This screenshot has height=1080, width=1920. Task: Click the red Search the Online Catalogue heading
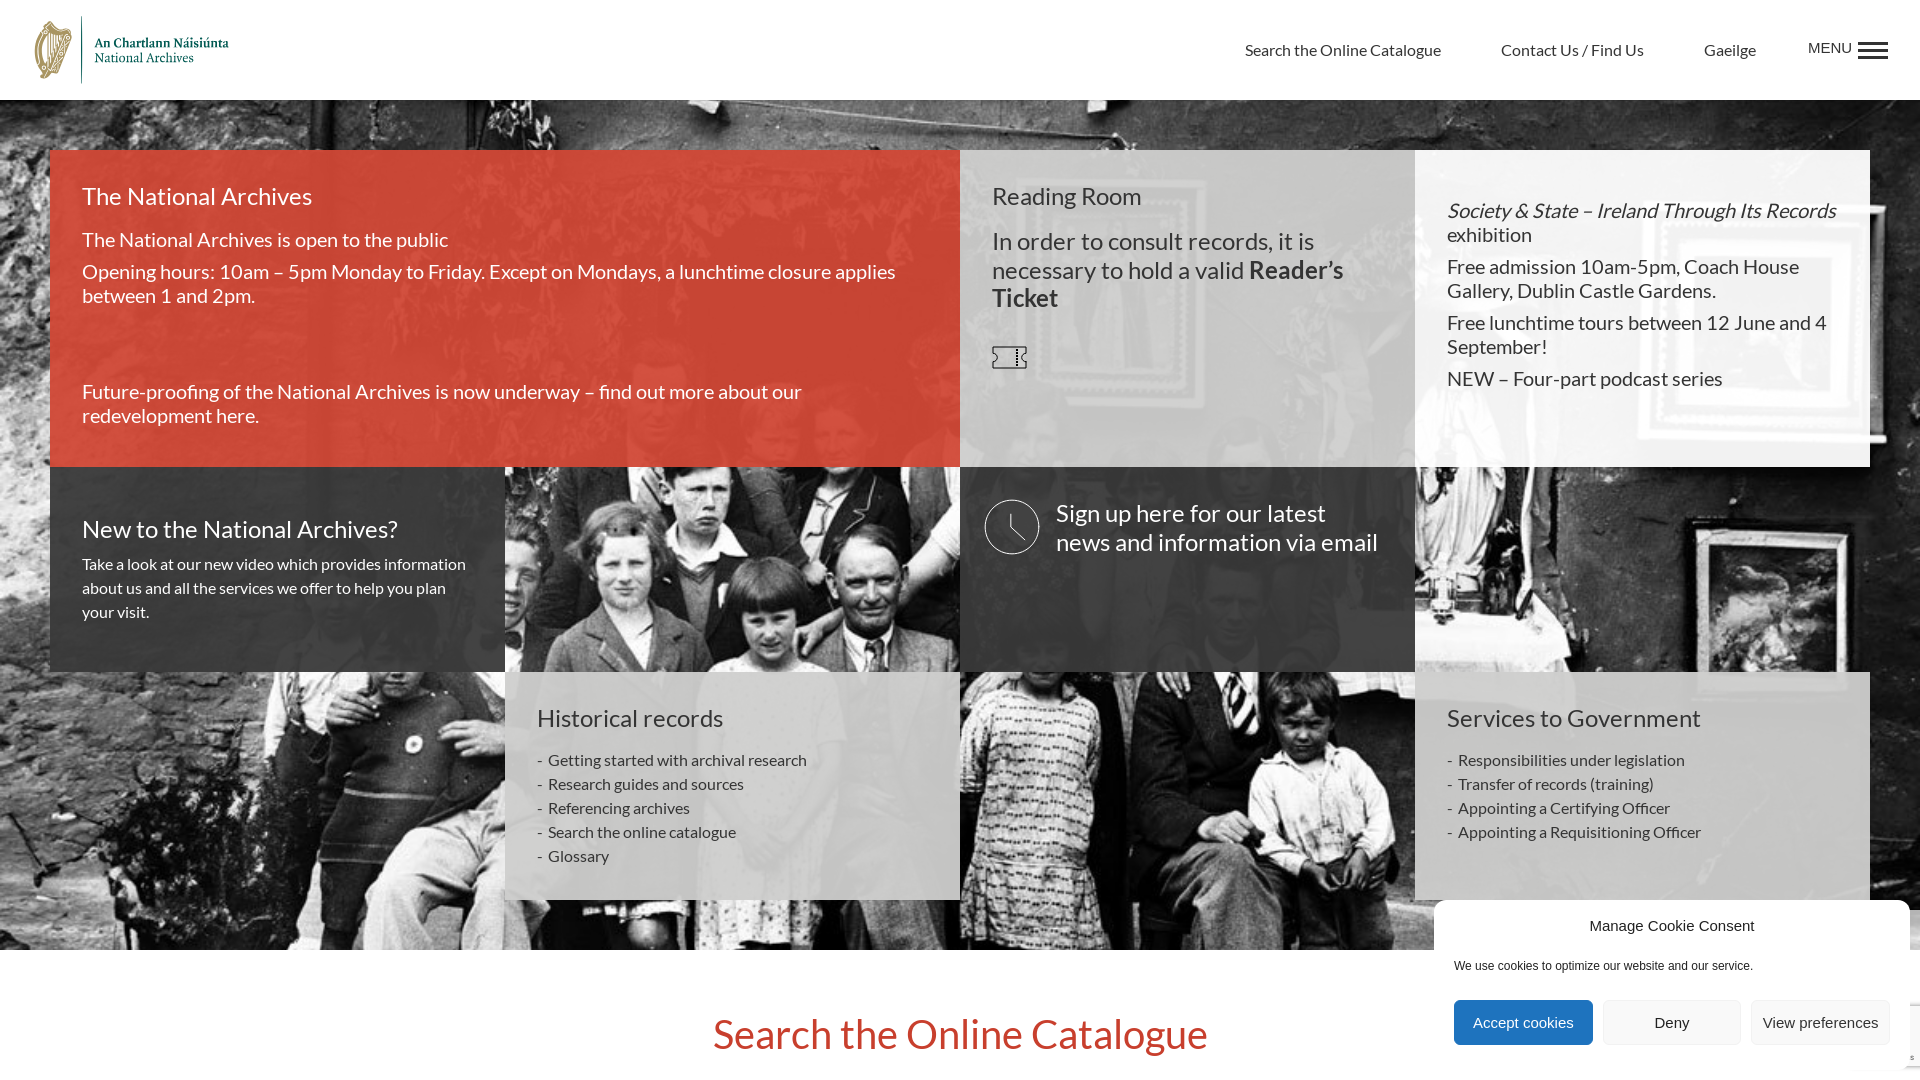pos(960,1034)
